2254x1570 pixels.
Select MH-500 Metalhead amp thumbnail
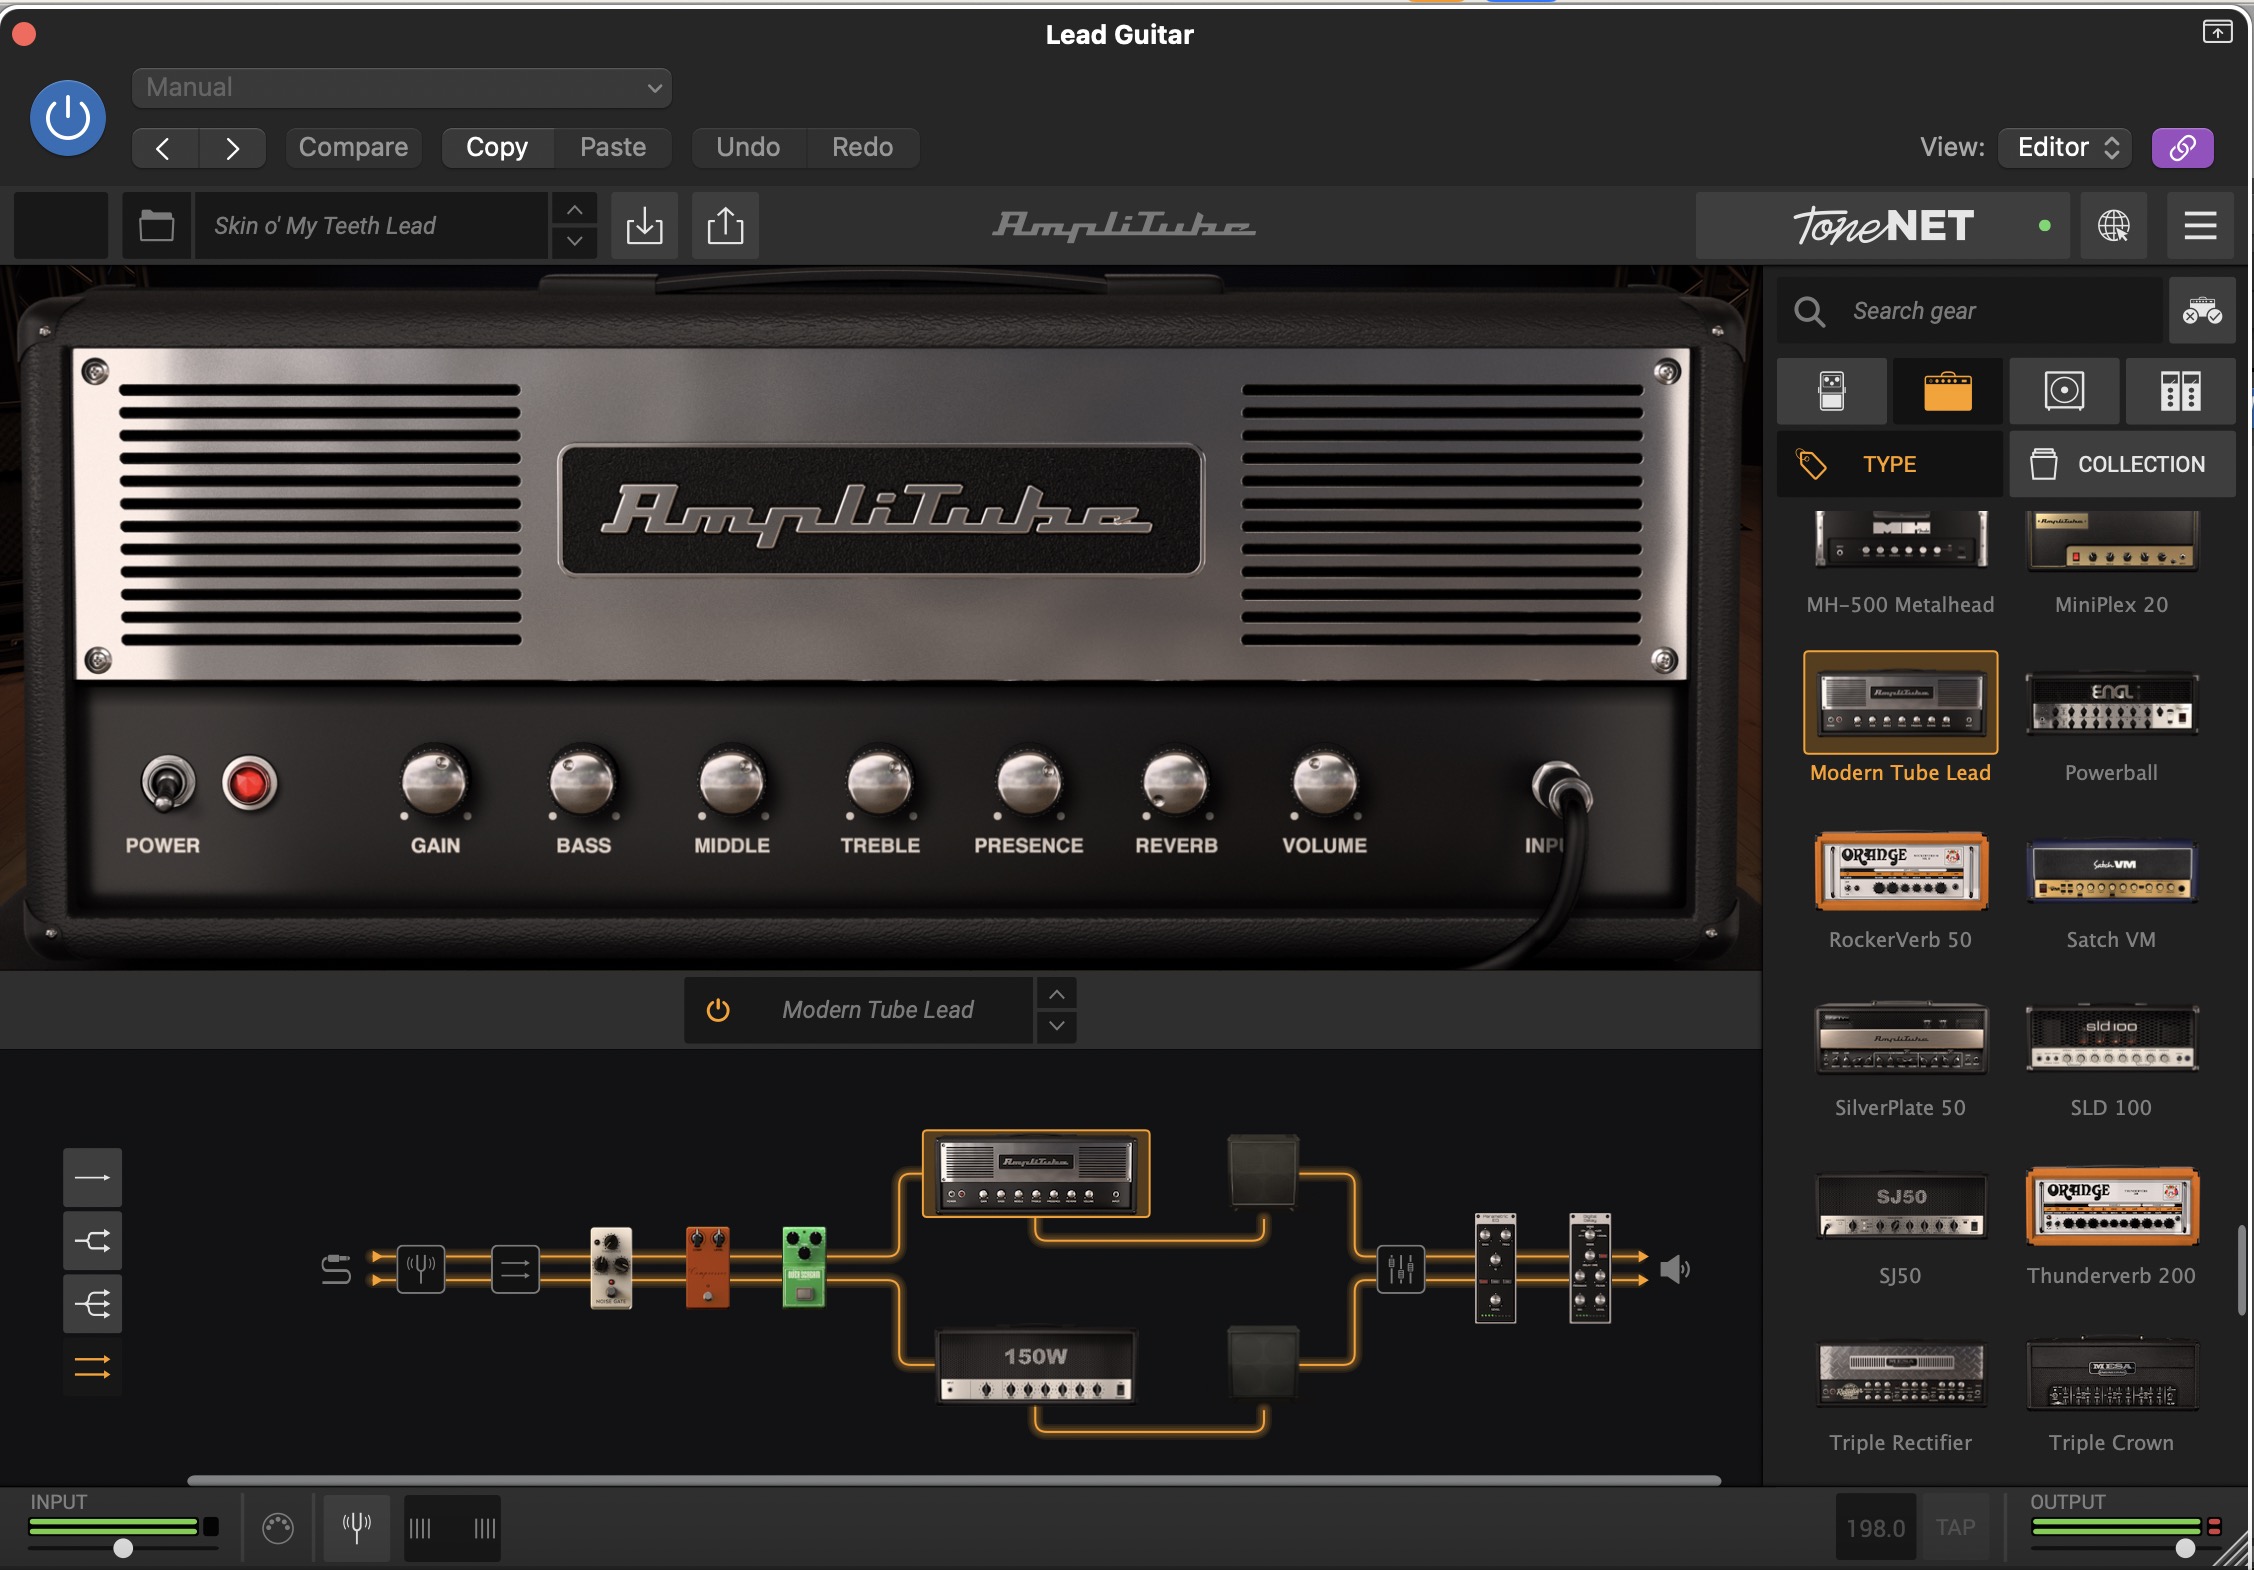(x=1900, y=540)
